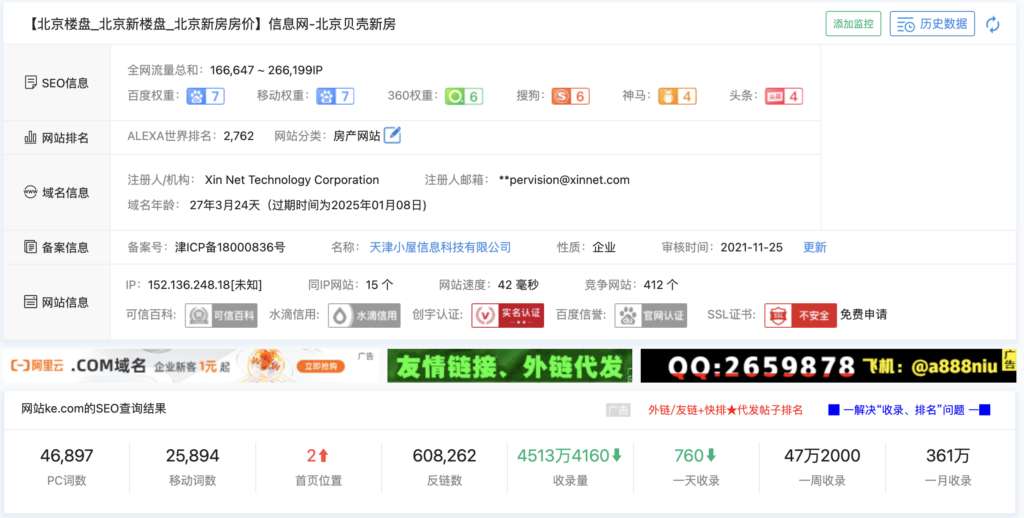Click the 实名认证 badge
Viewport: 1024px width, 518px height.
coord(507,315)
